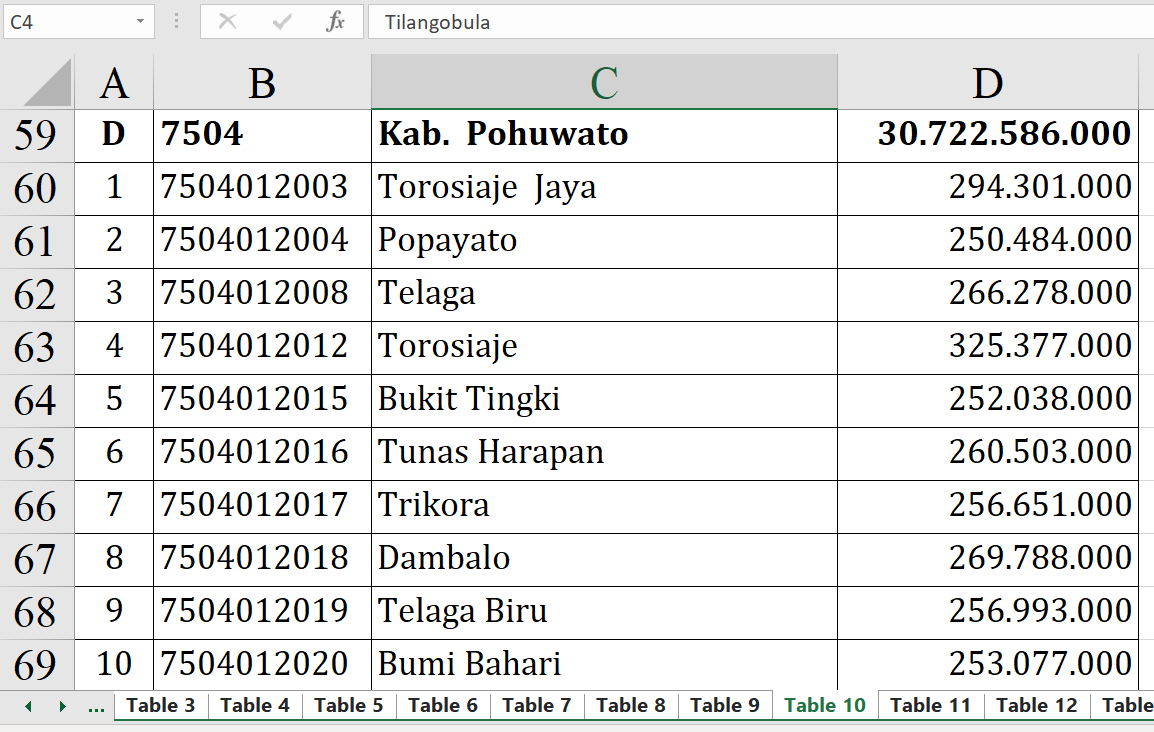This screenshot has width=1154, height=732.
Task: Click the Insert Function fx icon
Action: click(x=335, y=21)
